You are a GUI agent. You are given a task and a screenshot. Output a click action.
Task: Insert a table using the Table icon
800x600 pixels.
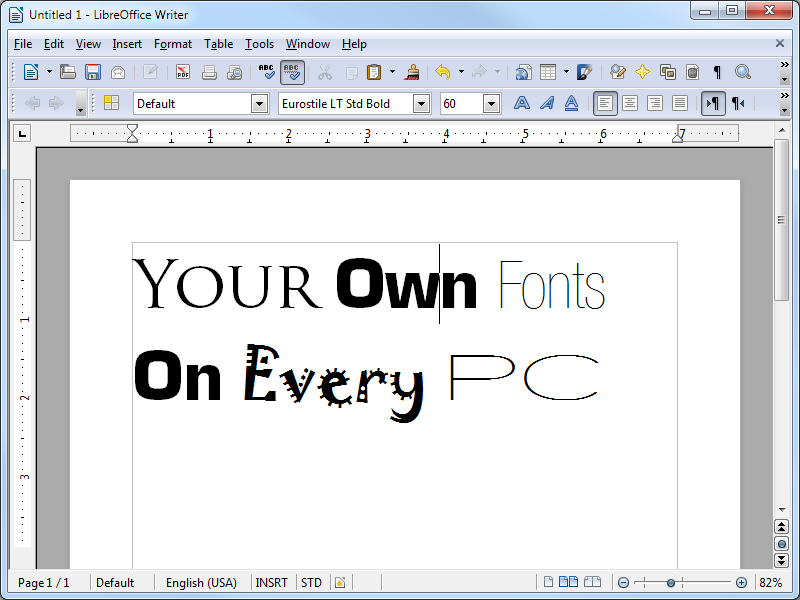[548, 72]
